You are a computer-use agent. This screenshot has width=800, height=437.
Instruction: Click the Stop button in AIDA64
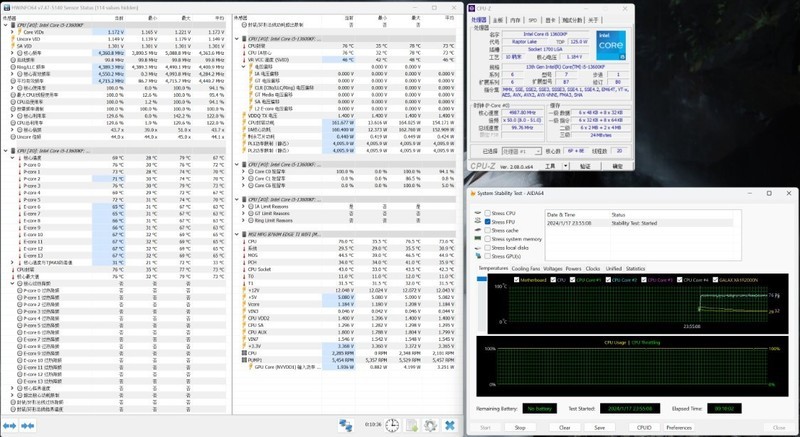[519, 426]
